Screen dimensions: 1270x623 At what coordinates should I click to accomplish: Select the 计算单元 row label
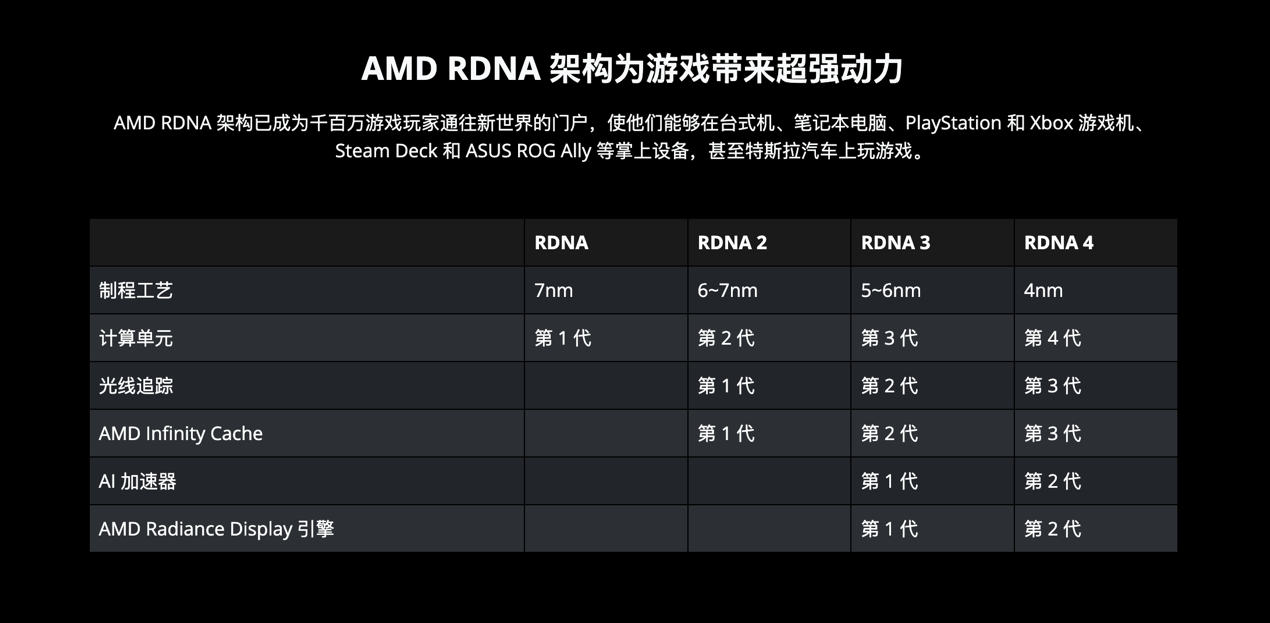(x=136, y=338)
